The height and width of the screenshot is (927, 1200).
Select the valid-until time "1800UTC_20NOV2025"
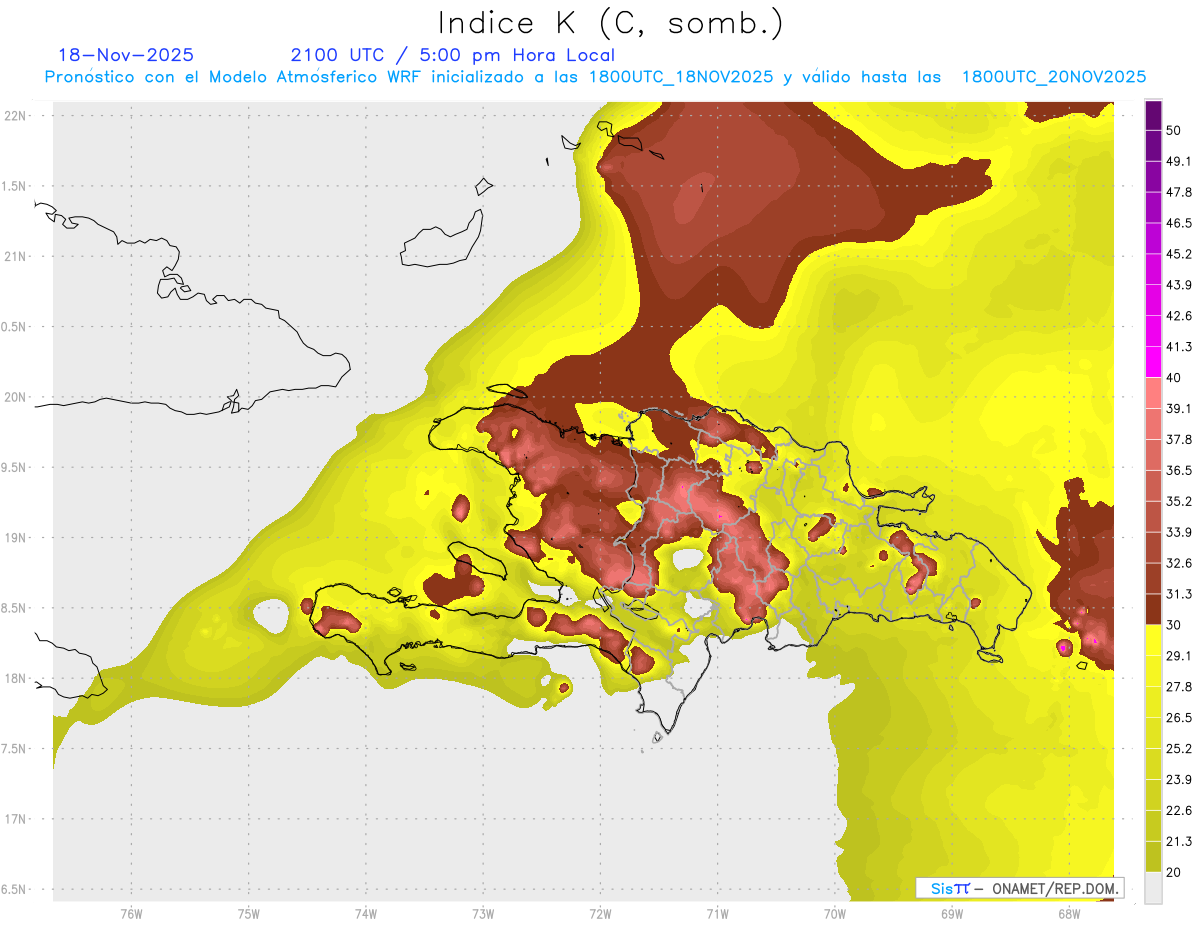(x=1054, y=77)
